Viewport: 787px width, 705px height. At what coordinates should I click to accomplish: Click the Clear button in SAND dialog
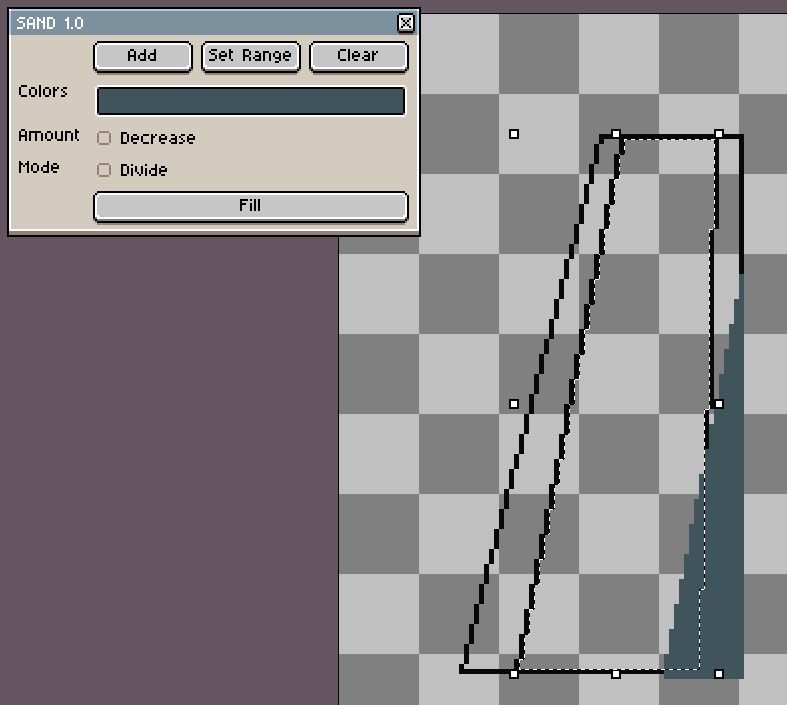[x=358, y=56]
